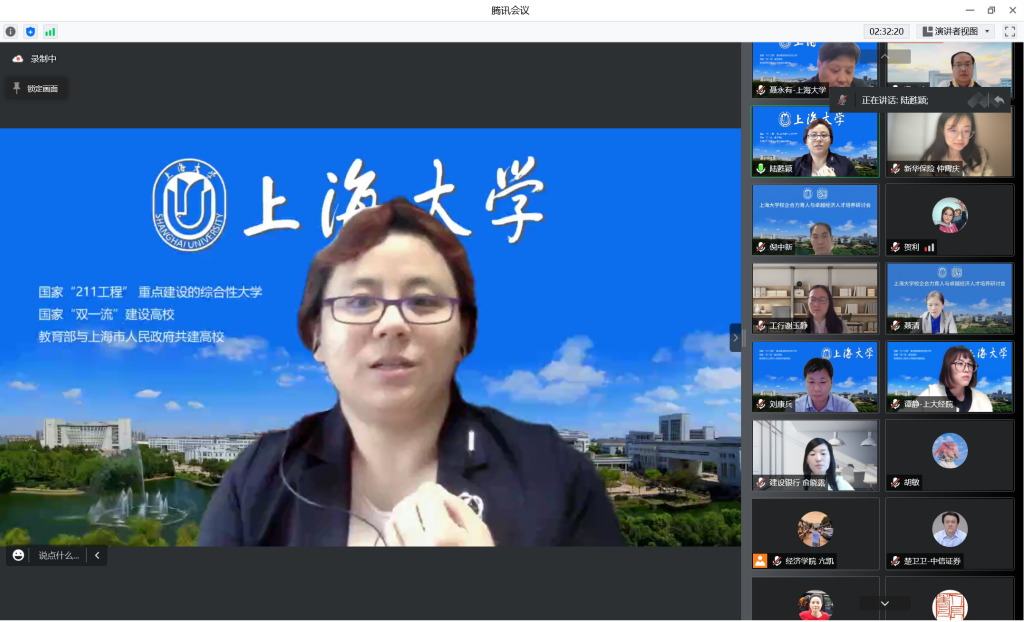
Task: Select 聂永有-上海大学's video thumbnail
Action: coord(815,70)
